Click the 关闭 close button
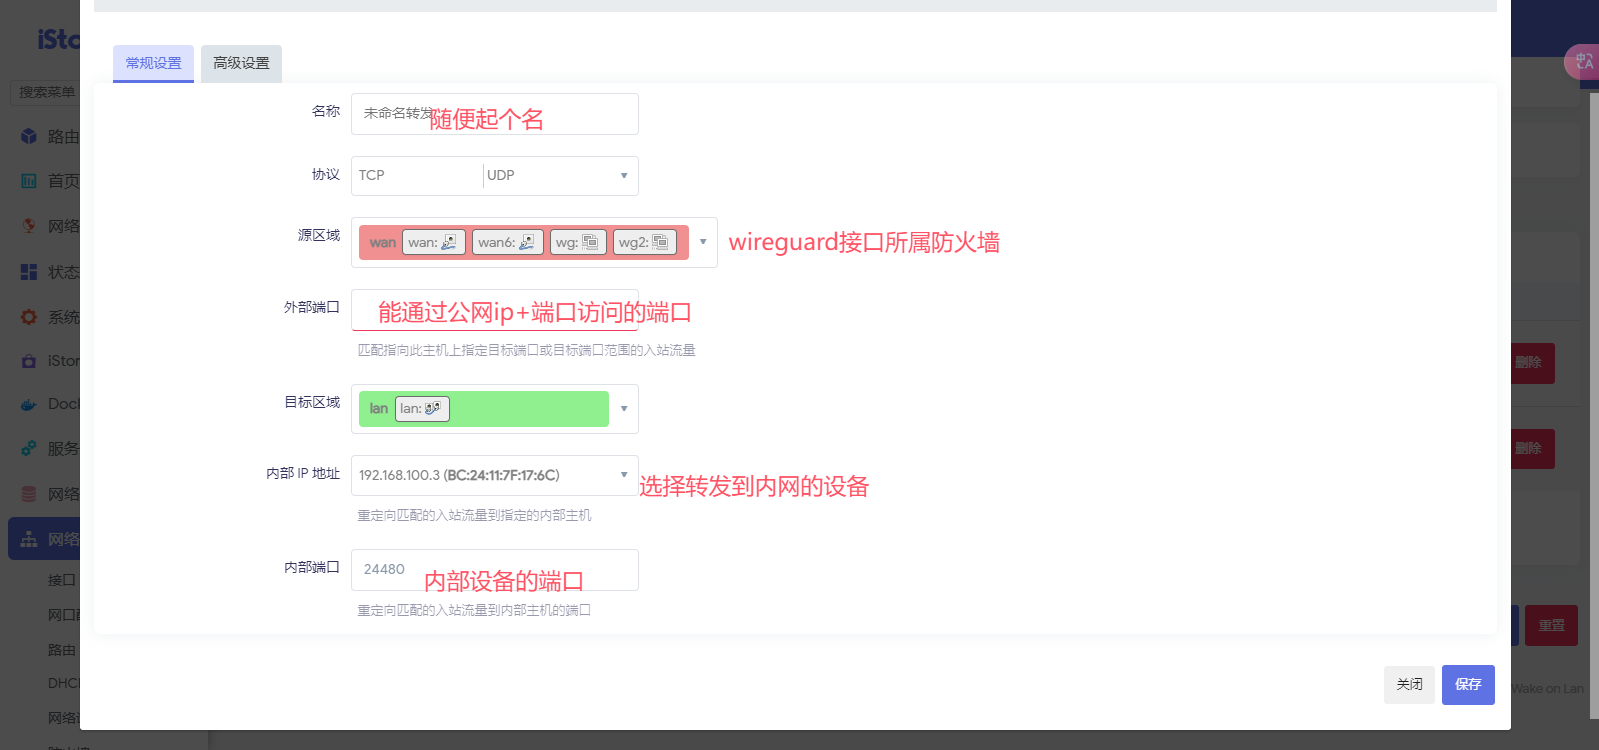 click(x=1408, y=684)
